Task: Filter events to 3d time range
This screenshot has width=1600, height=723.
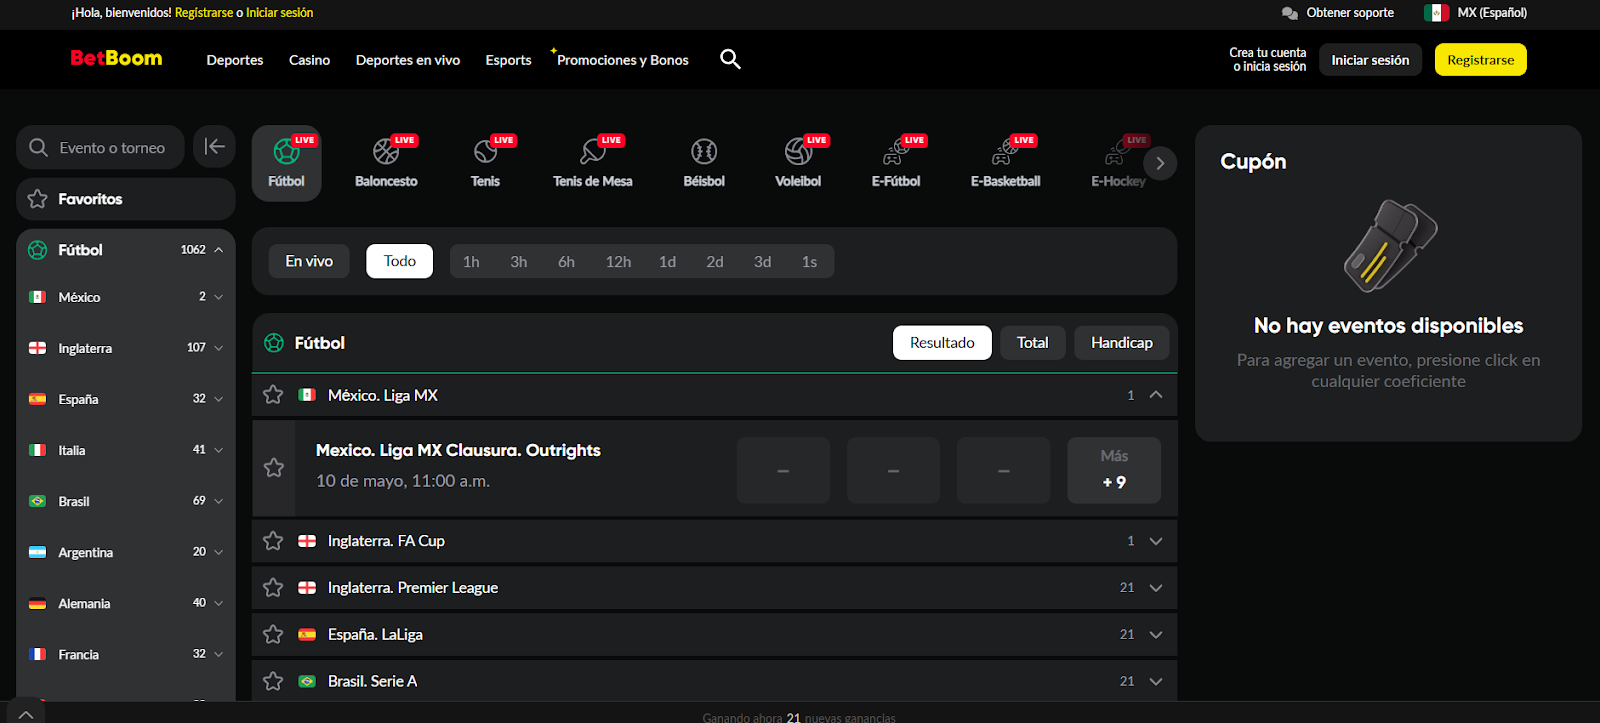Action: tap(762, 261)
